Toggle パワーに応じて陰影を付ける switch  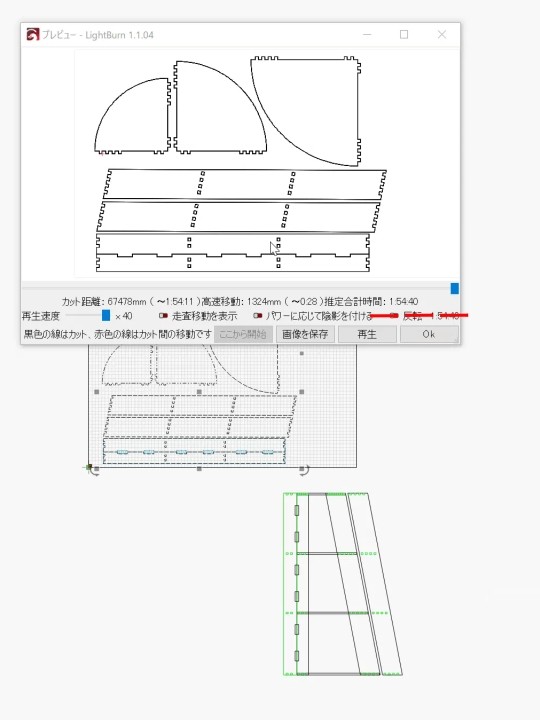258,316
